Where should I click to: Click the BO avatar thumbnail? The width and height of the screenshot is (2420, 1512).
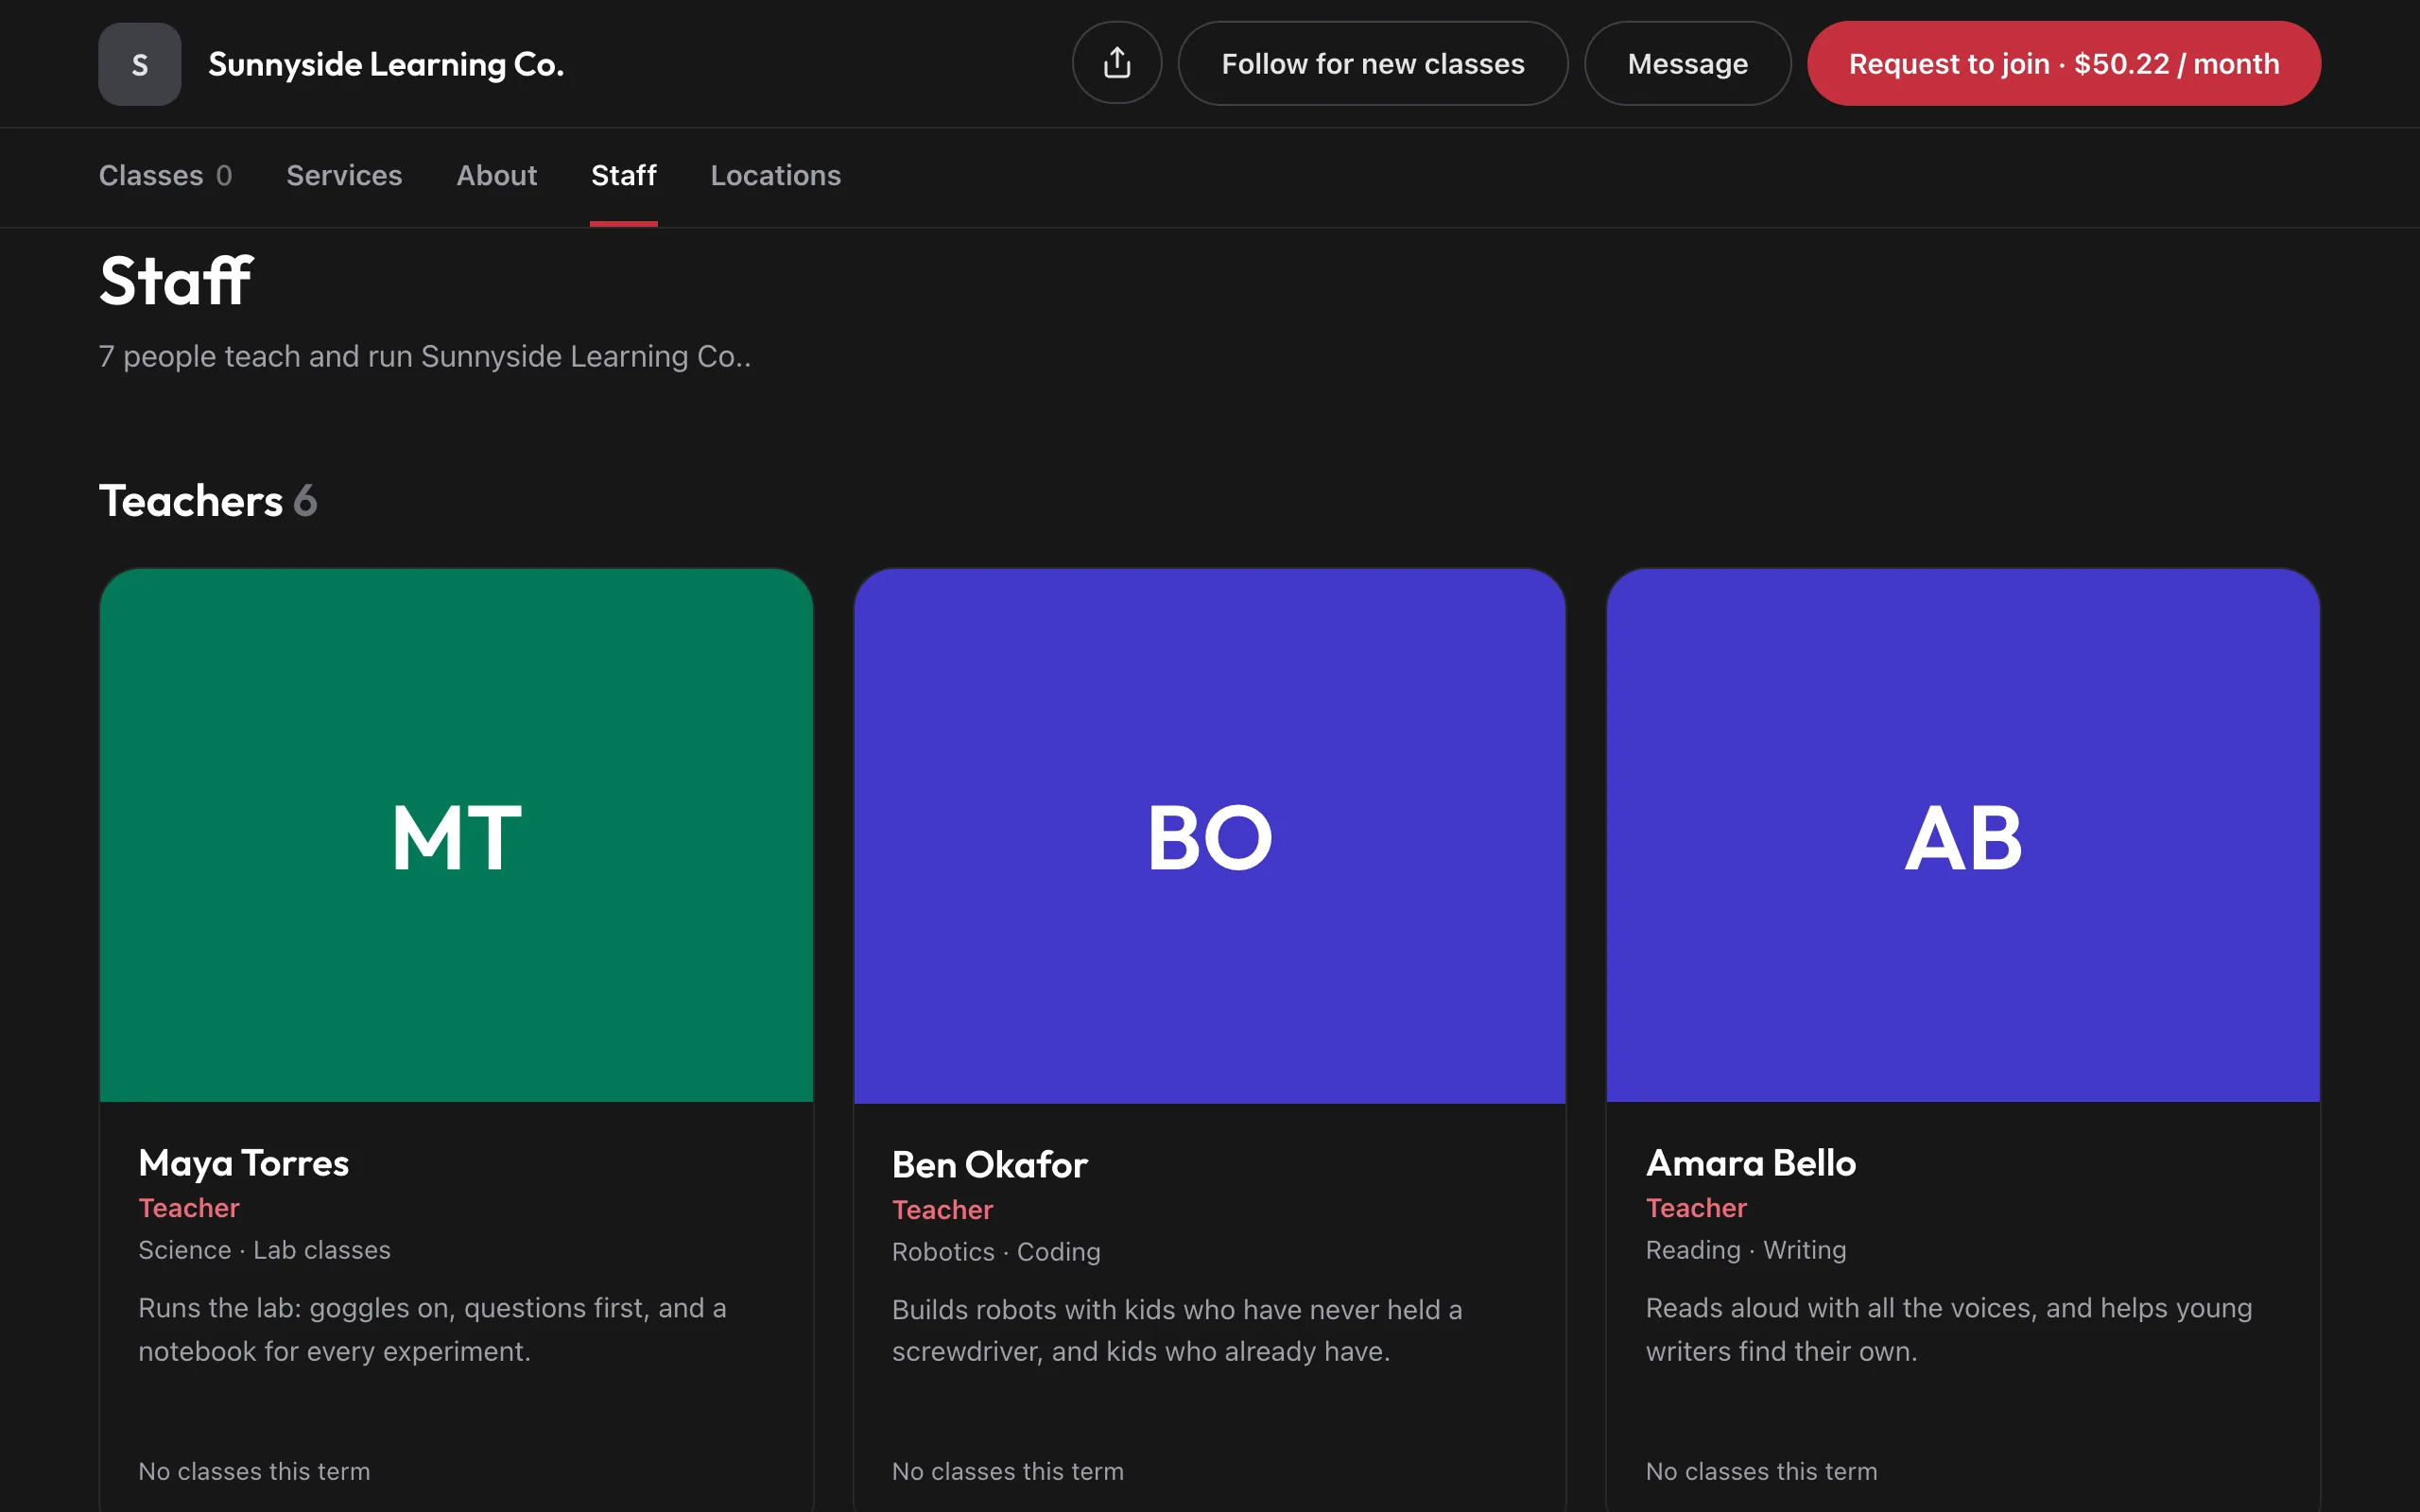[x=1210, y=836]
